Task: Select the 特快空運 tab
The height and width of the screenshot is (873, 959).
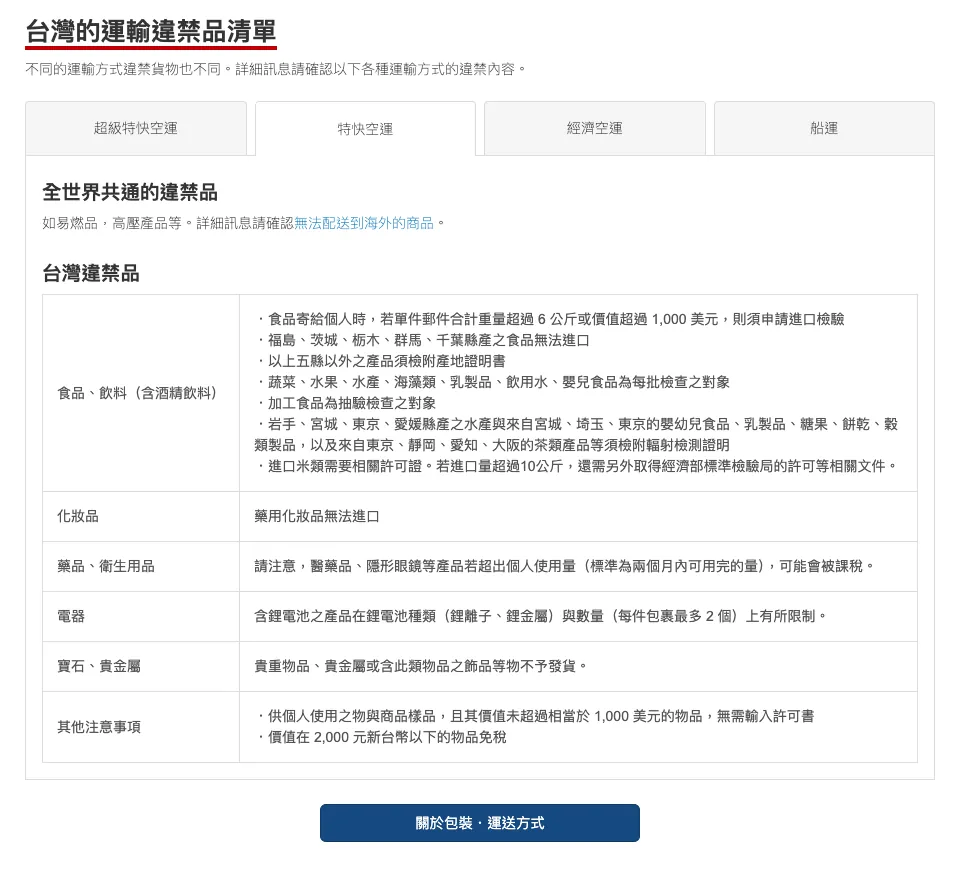Action: 365,129
